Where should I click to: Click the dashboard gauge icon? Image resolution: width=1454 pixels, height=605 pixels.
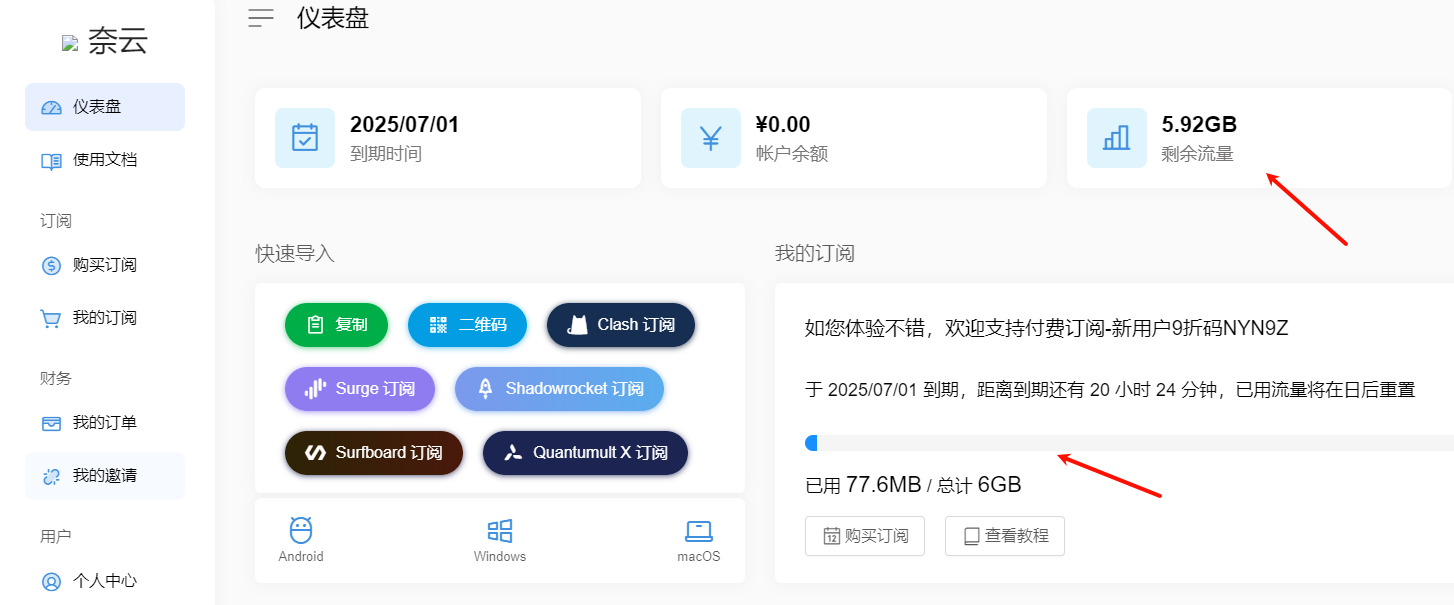[x=51, y=107]
